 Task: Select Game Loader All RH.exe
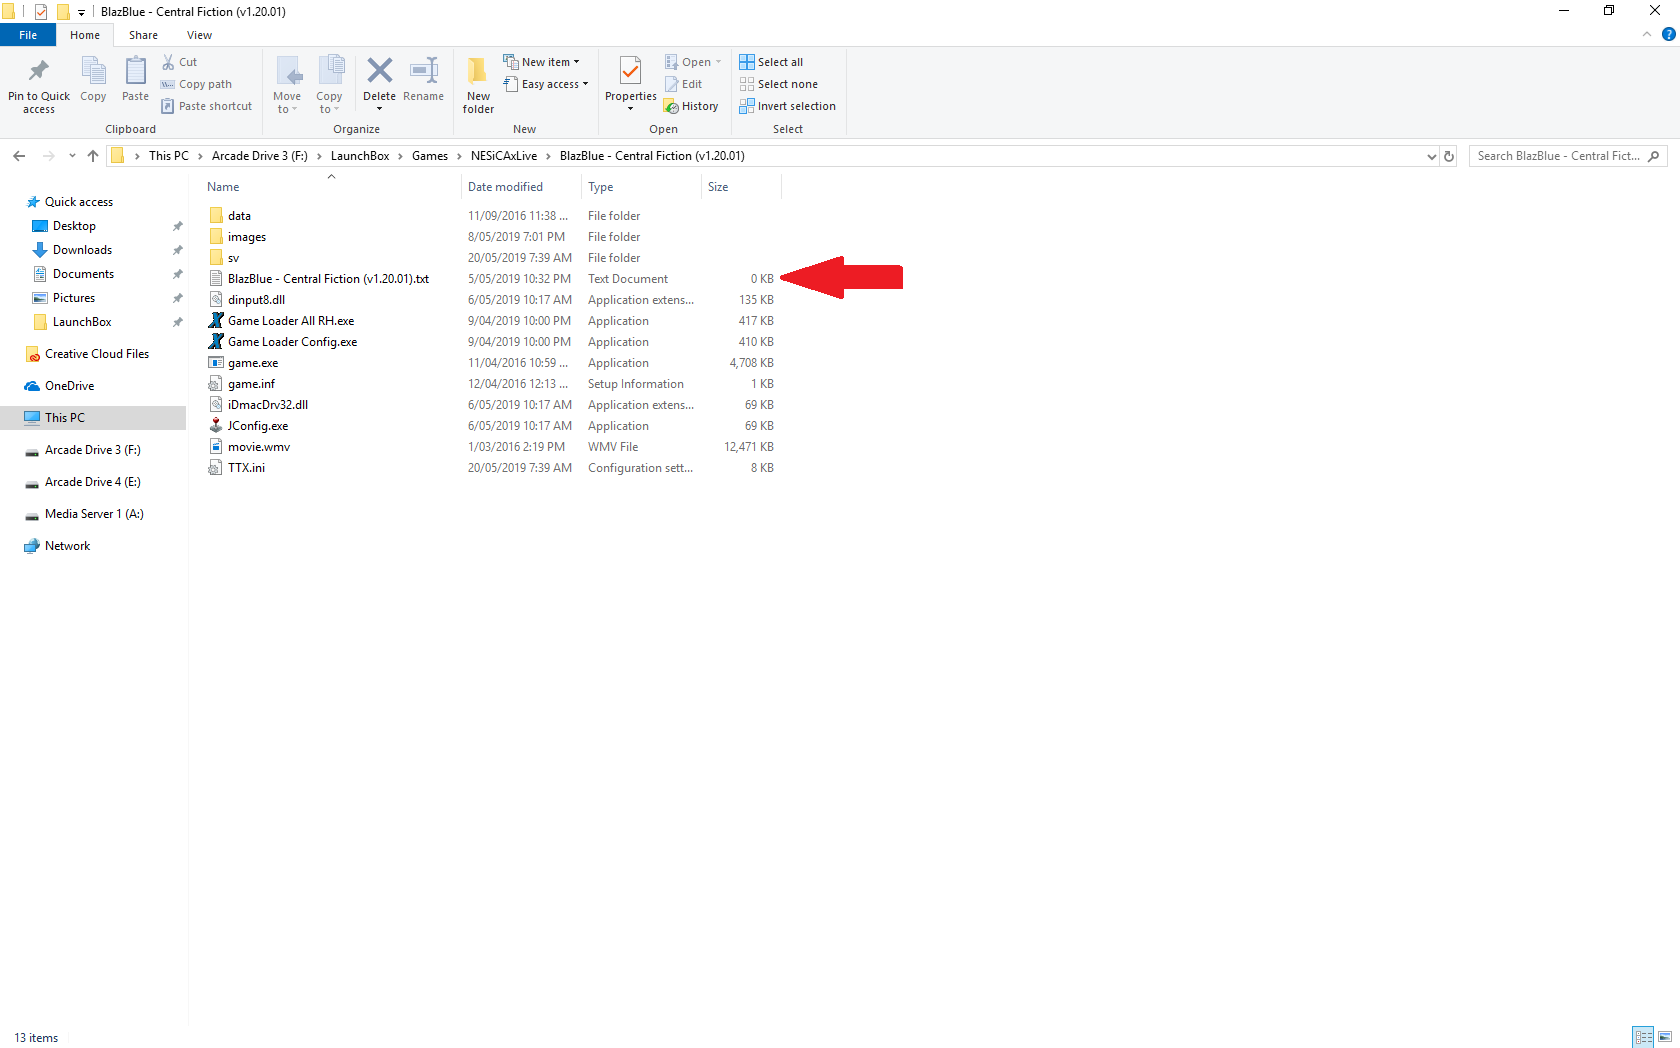coord(291,321)
